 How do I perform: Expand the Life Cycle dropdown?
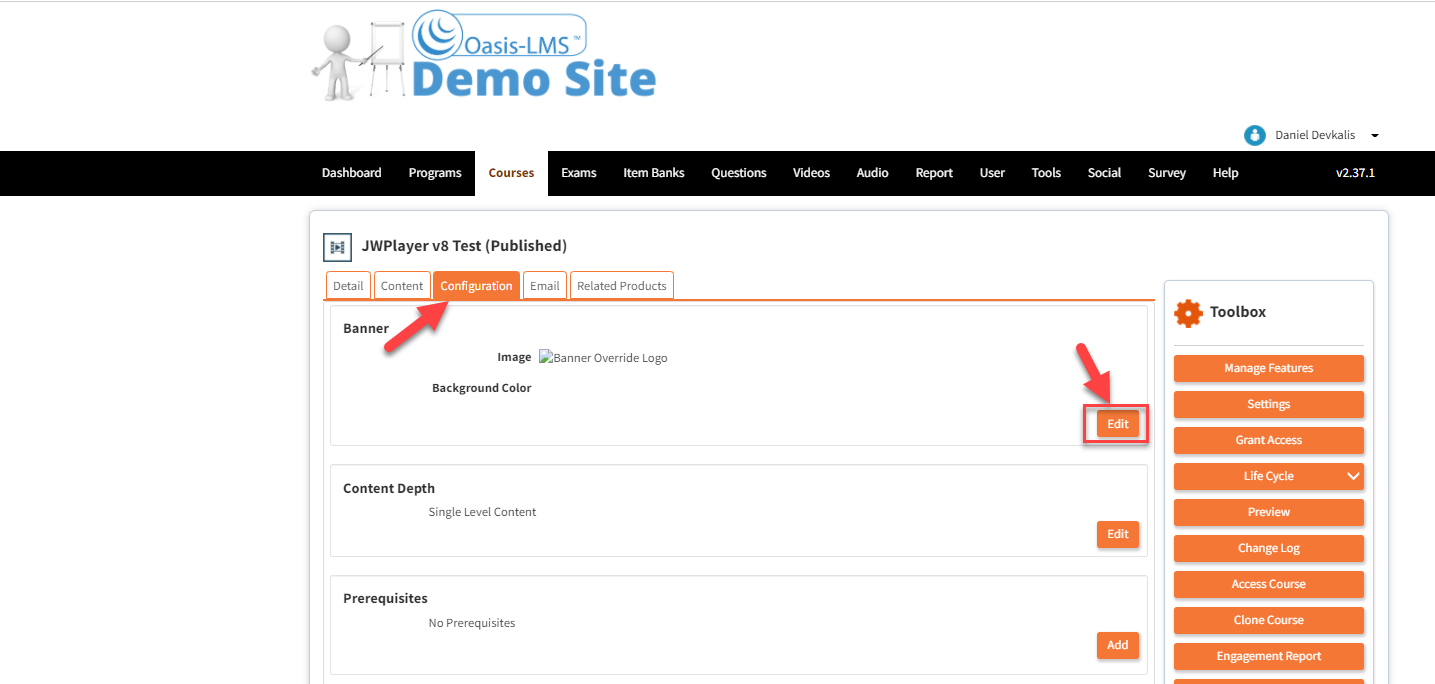(x=1268, y=476)
